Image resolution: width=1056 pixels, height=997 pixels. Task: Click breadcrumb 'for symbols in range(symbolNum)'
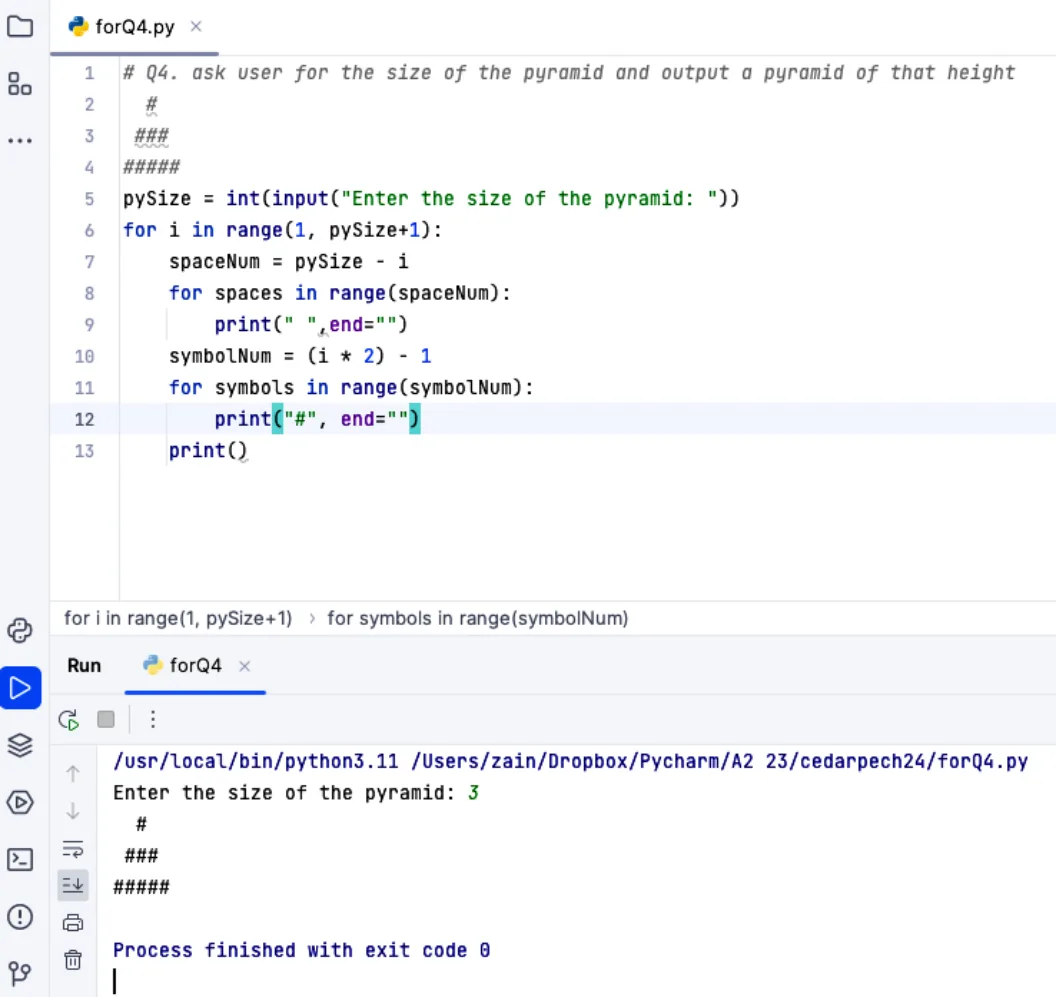point(477,618)
